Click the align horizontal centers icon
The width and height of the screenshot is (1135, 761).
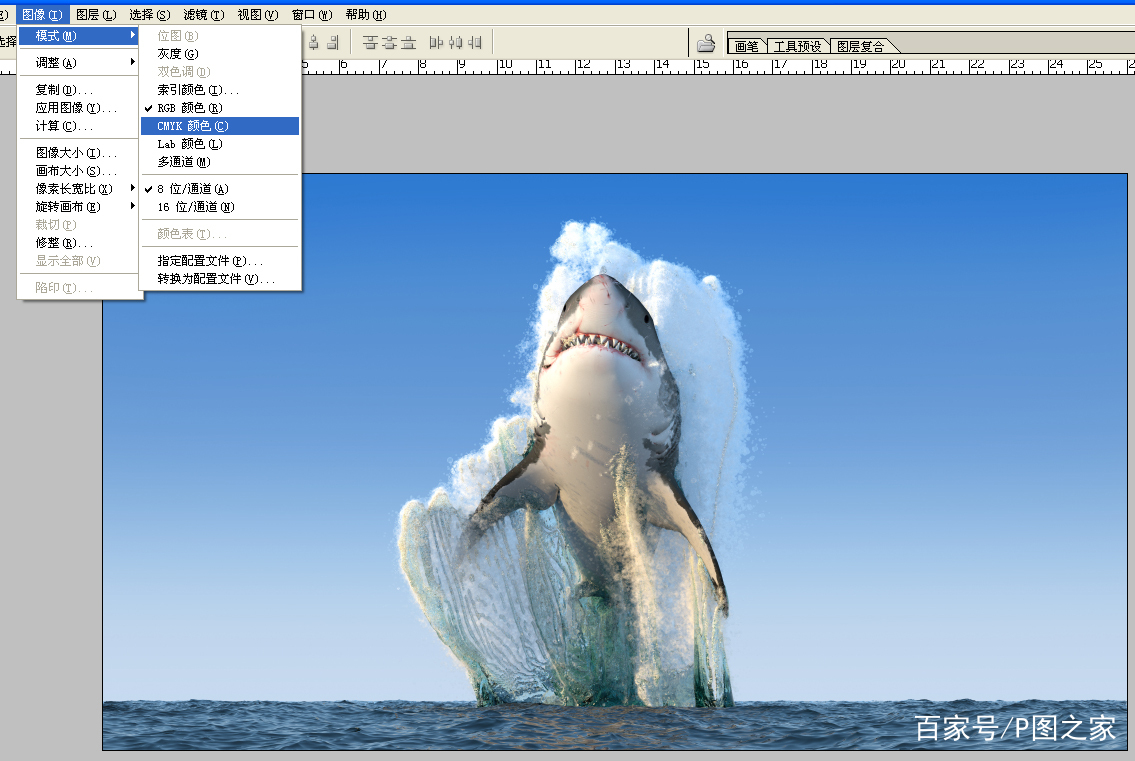coord(315,42)
